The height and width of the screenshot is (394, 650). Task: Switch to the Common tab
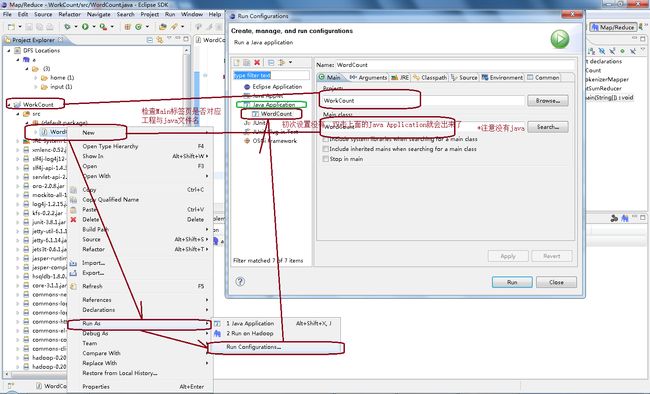point(543,78)
